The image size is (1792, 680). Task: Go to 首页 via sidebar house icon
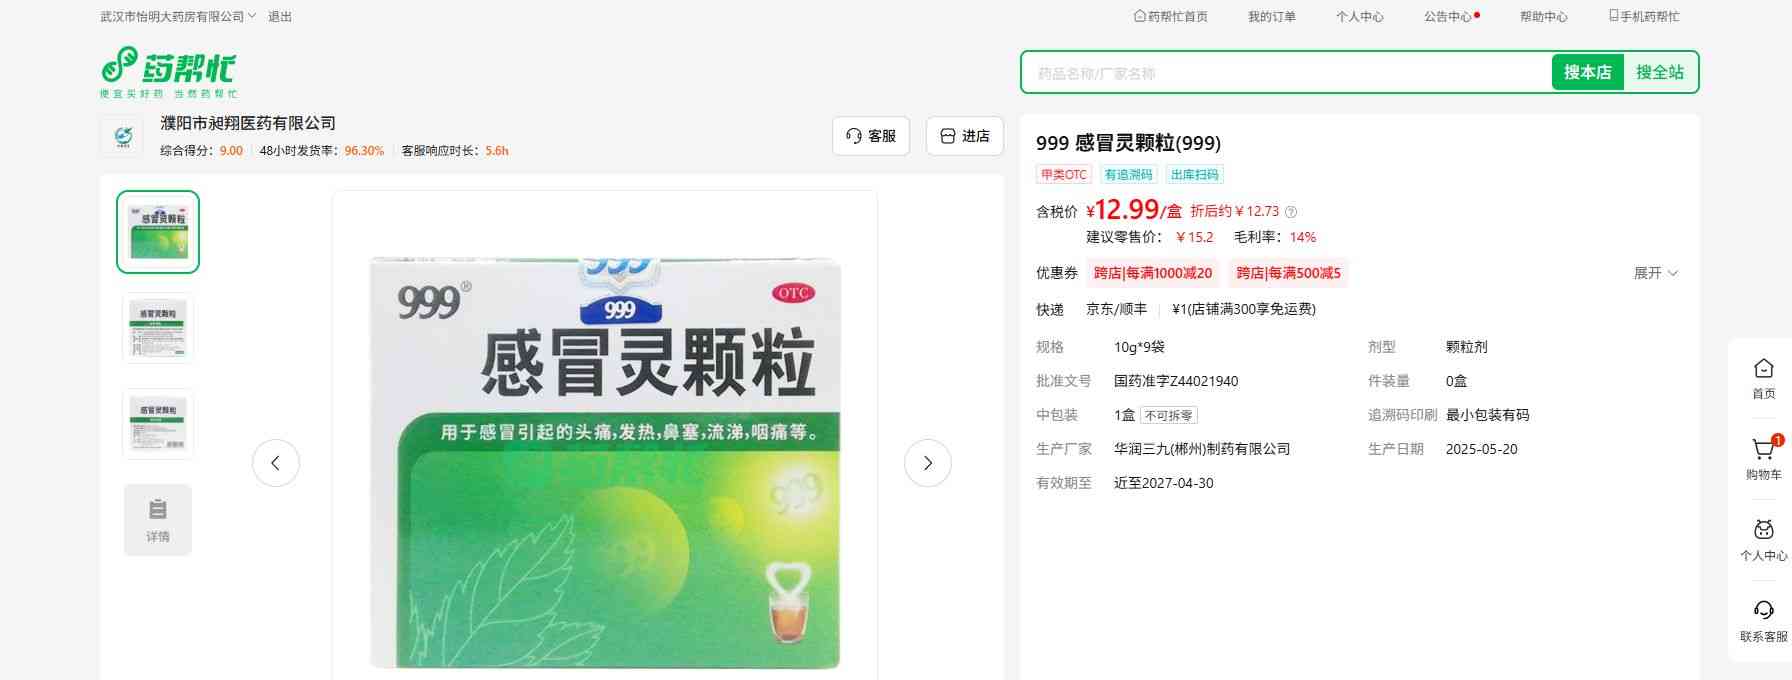click(x=1764, y=368)
